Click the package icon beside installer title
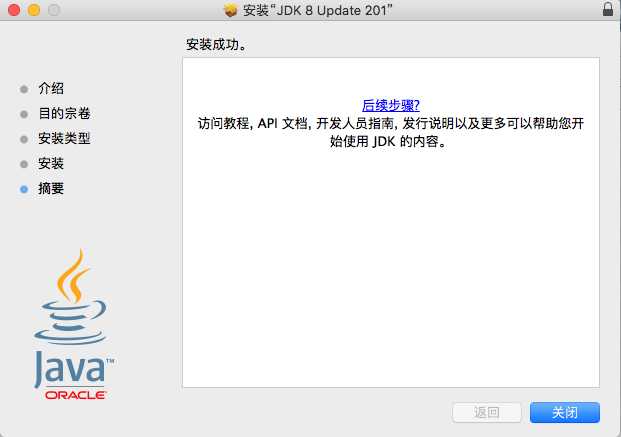 tap(230, 10)
